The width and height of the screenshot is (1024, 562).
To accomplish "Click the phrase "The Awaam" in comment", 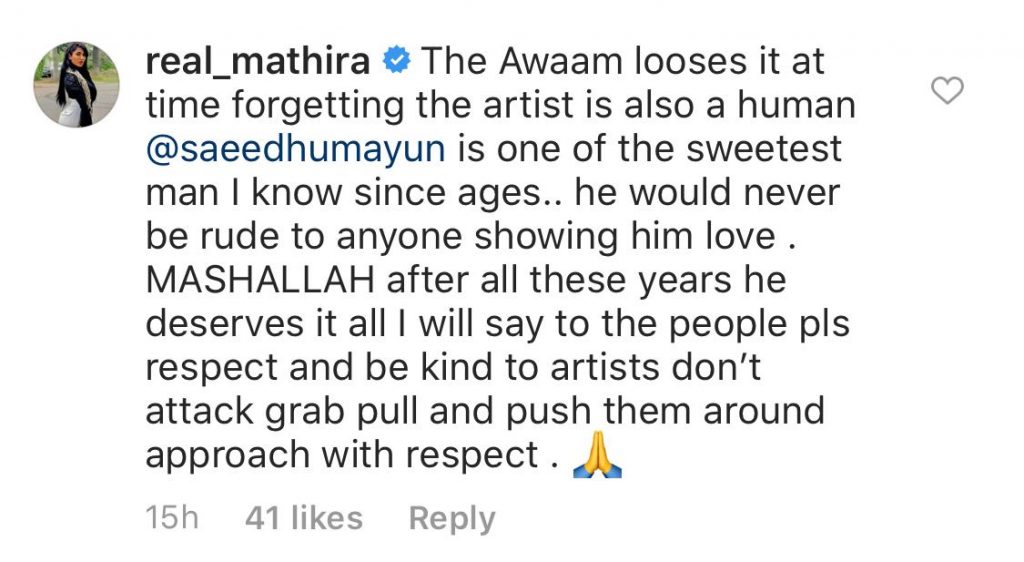I will [521, 61].
